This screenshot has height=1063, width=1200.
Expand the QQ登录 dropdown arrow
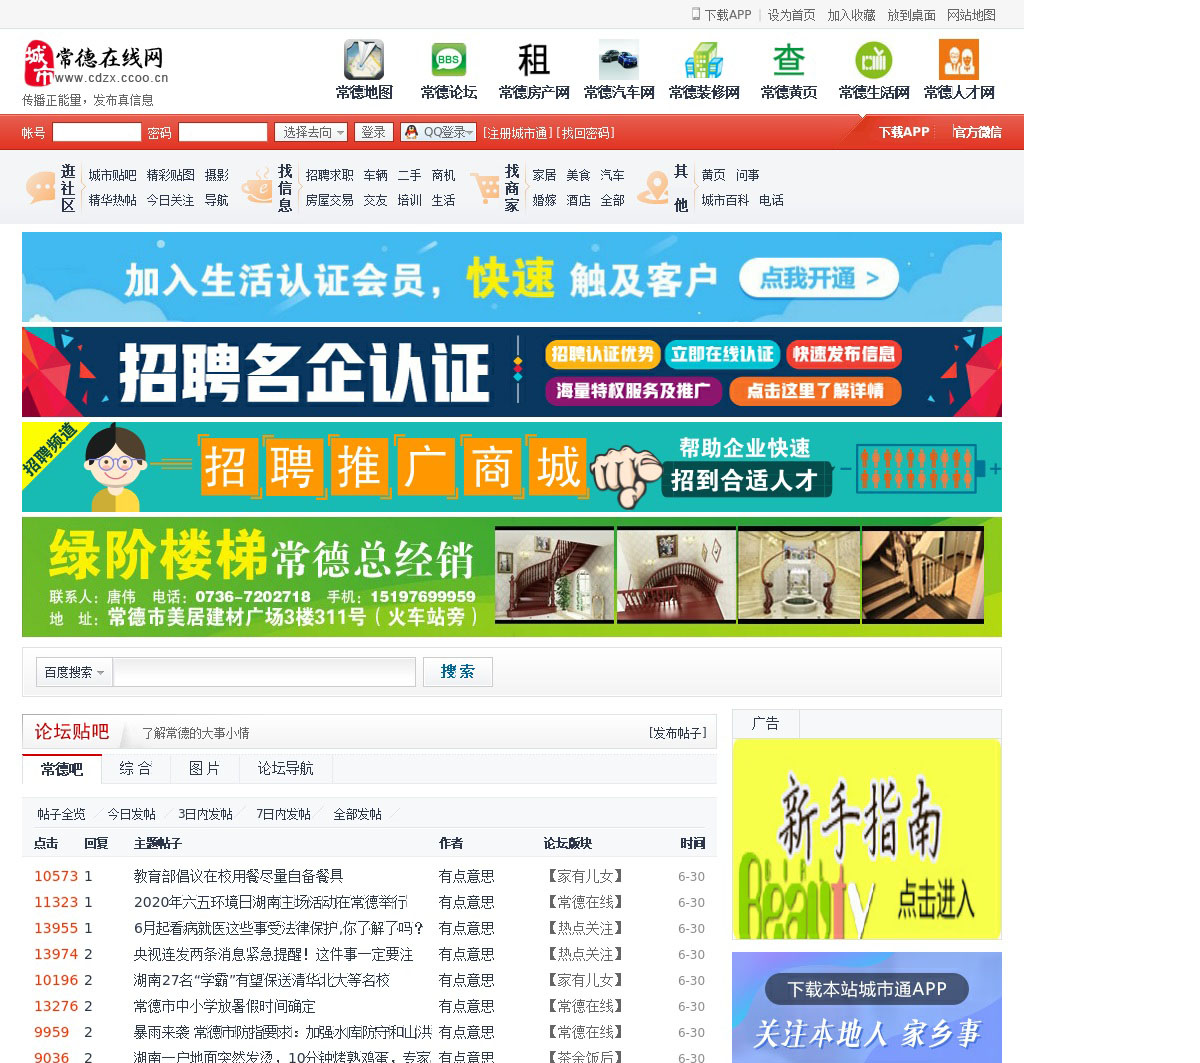click(470, 133)
